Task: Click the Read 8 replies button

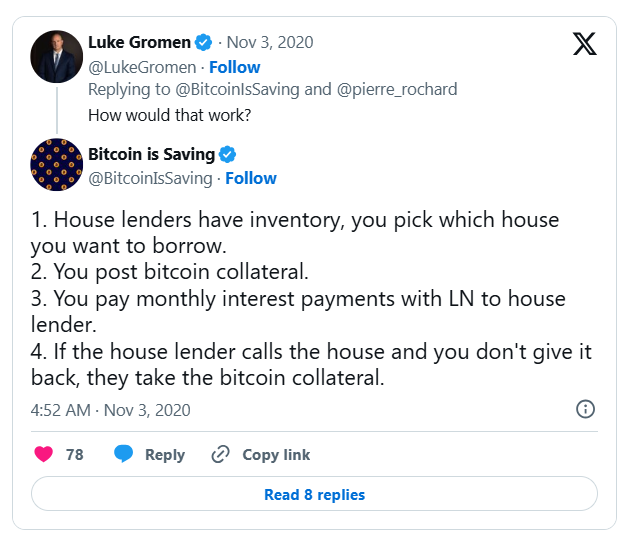Action: [314, 494]
